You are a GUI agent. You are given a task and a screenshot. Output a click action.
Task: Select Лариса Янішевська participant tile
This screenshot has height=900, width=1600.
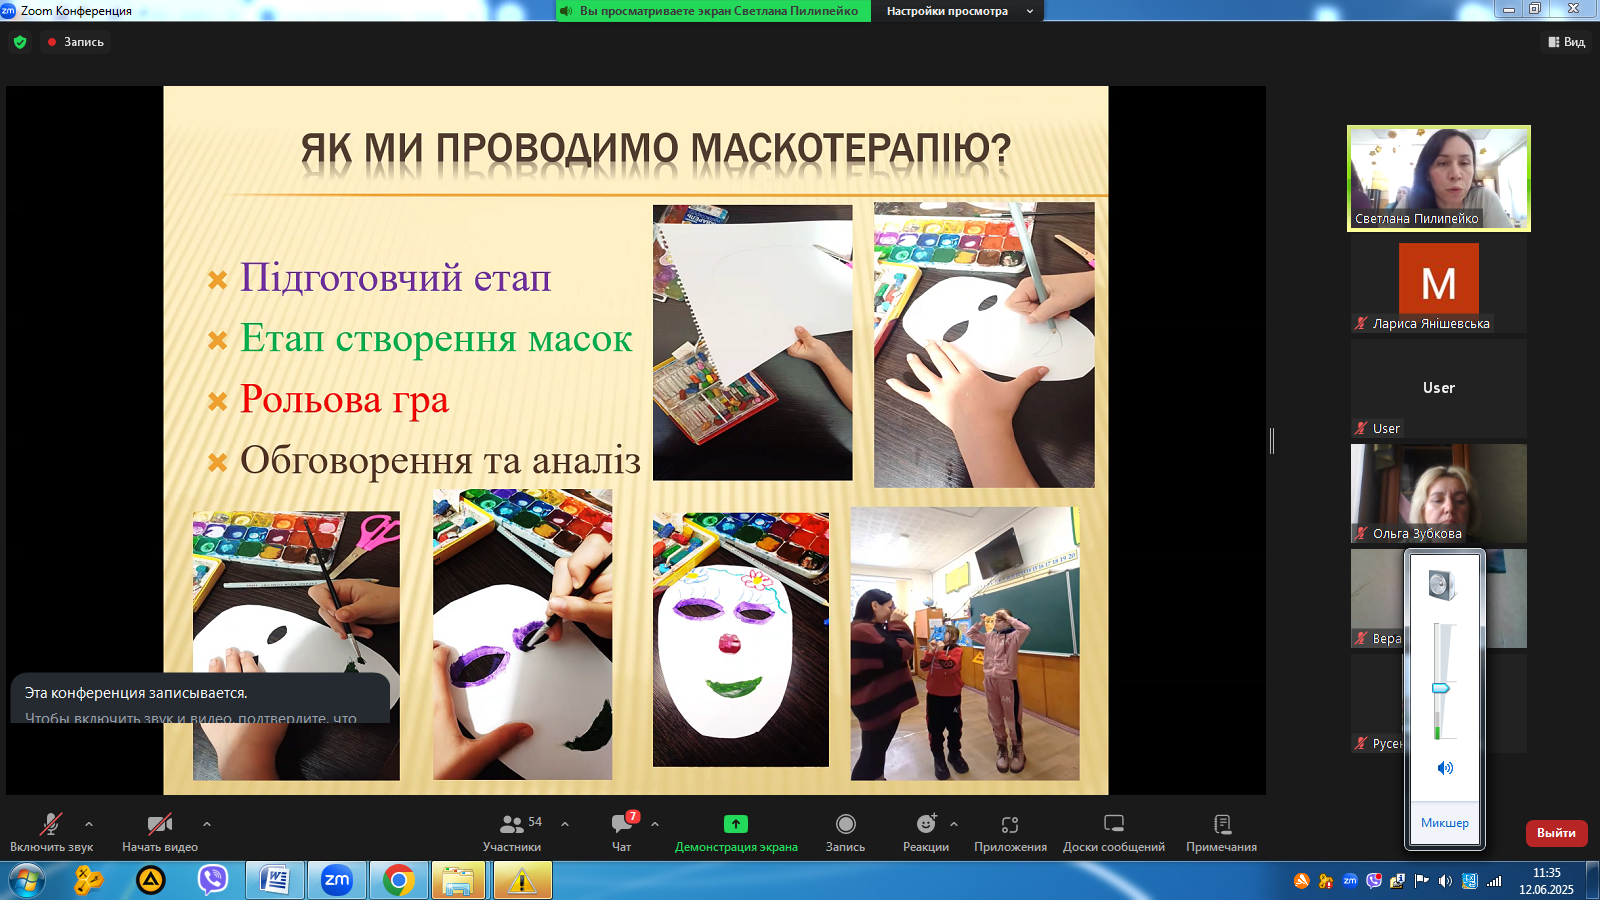point(1439,283)
